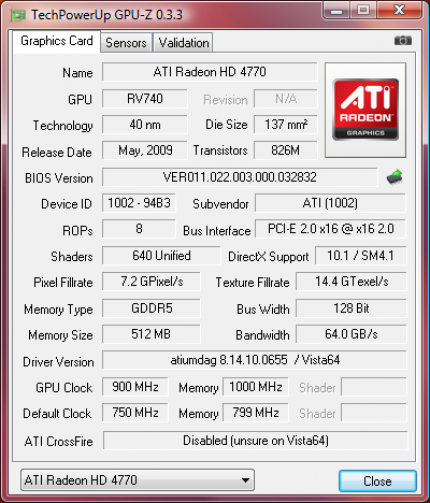Minimize the GPU-Z window
This screenshot has width=430, height=503.
[x=336, y=10]
